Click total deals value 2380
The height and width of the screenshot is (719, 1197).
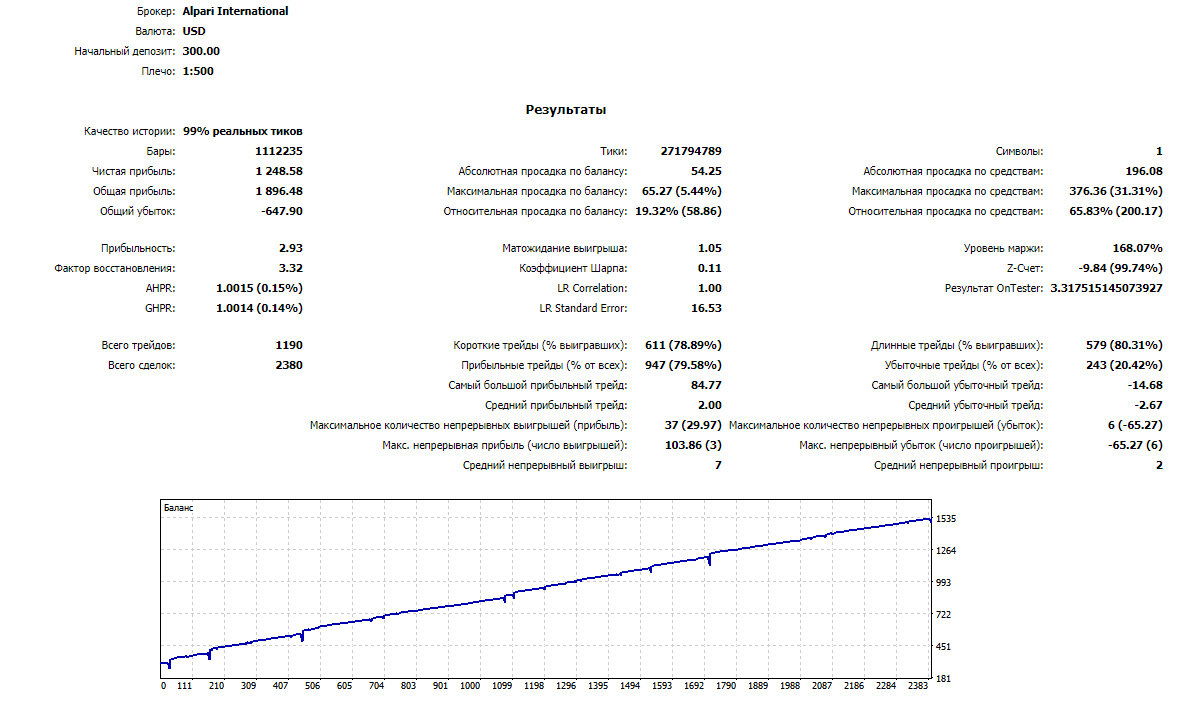tap(289, 365)
